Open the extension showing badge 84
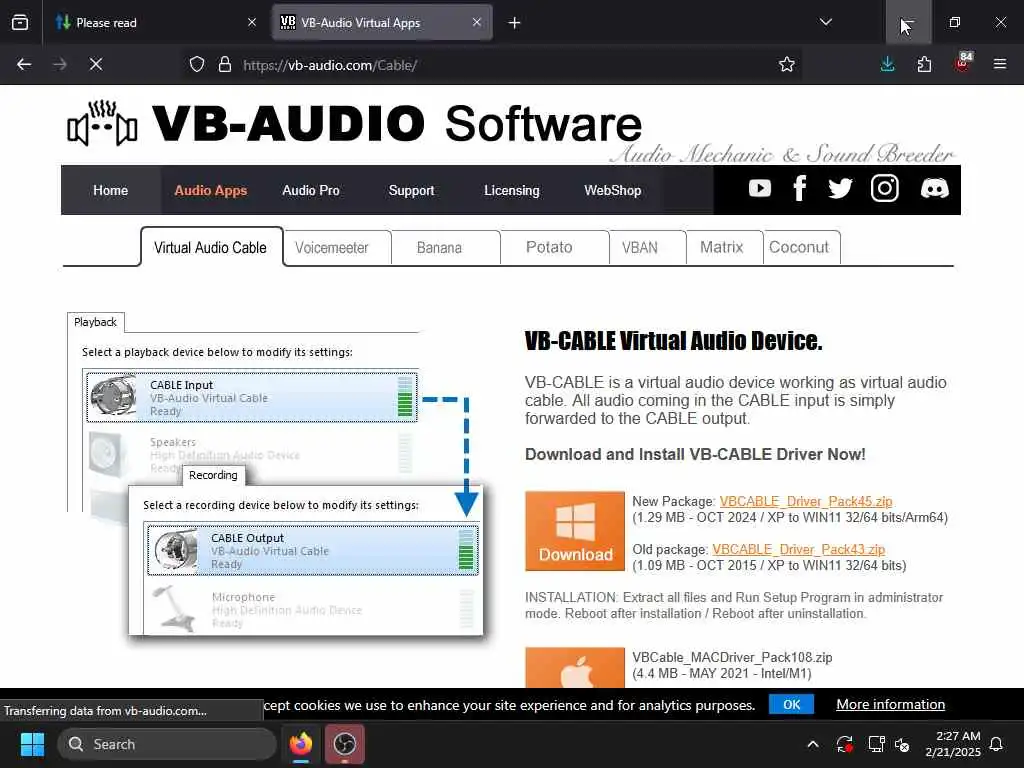1024x768 pixels. tap(963, 63)
